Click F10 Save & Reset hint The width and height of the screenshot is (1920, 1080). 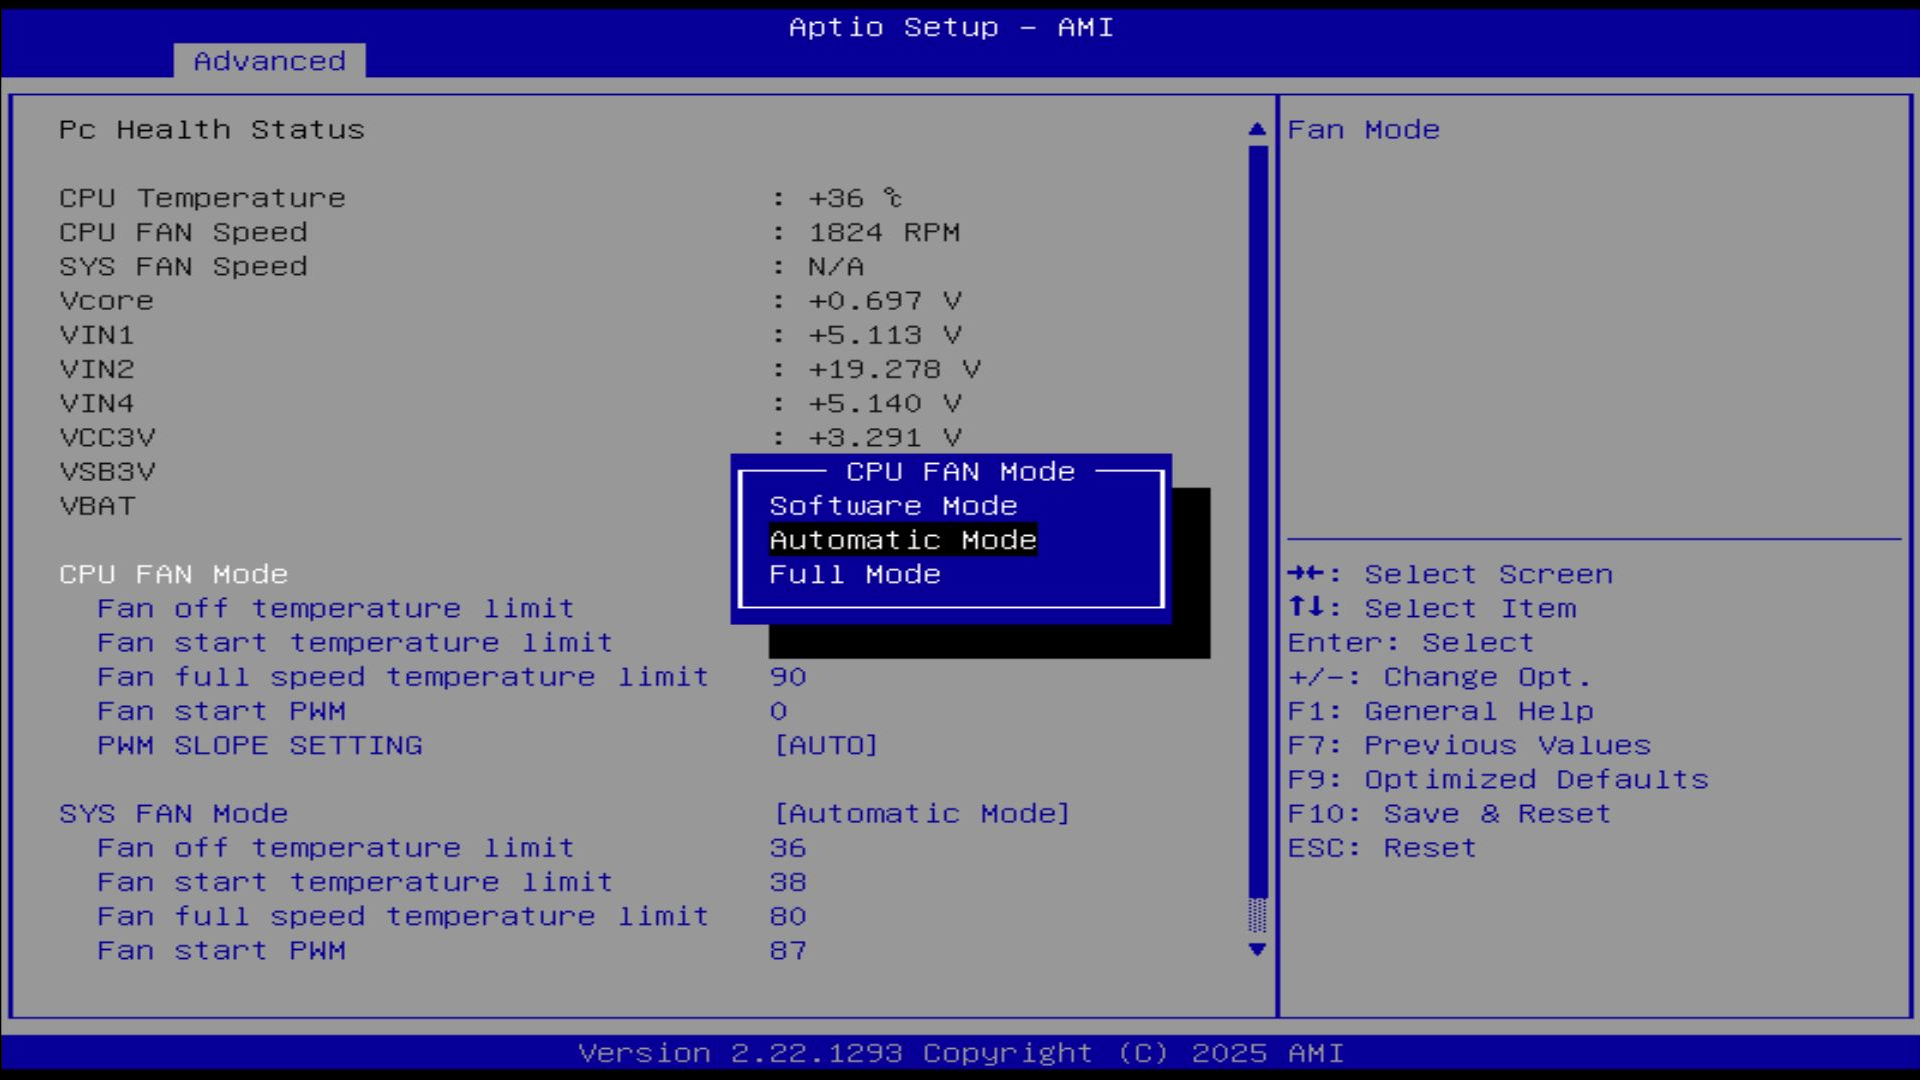(x=1448, y=813)
